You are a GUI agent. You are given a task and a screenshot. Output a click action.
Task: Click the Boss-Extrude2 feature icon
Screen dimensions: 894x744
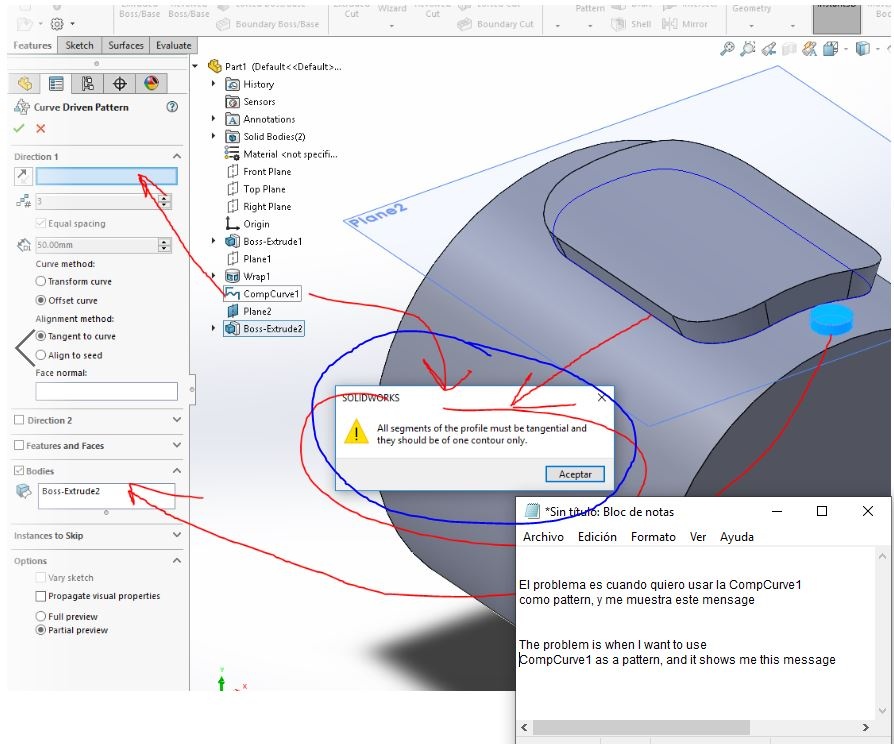click(232, 328)
